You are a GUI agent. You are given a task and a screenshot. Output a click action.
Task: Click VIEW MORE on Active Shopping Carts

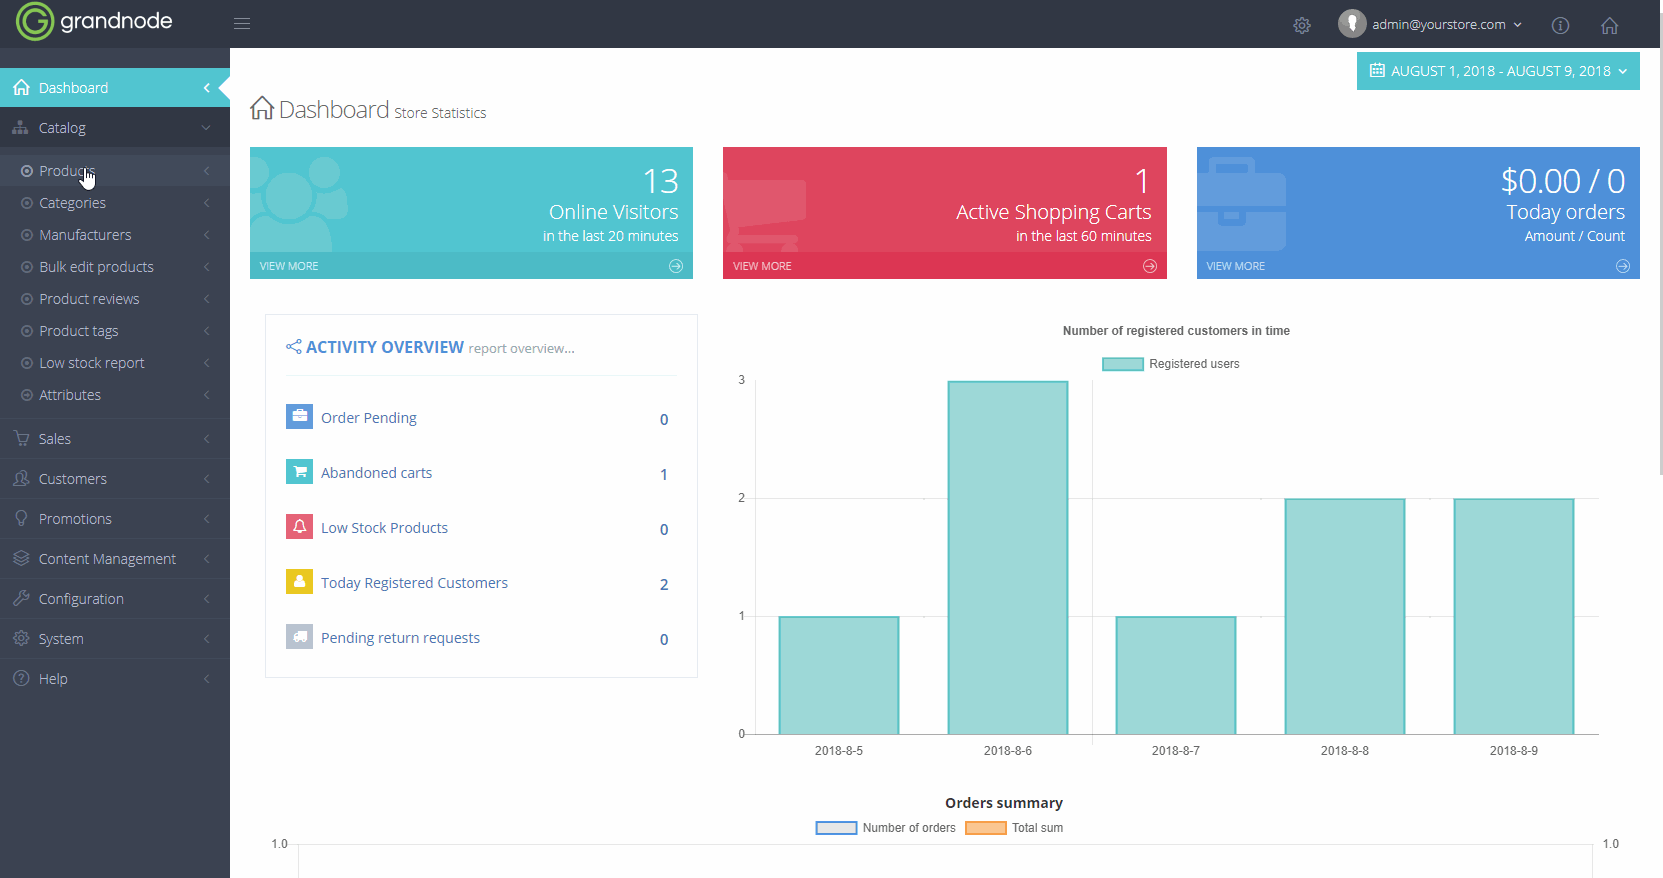[762, 266]
